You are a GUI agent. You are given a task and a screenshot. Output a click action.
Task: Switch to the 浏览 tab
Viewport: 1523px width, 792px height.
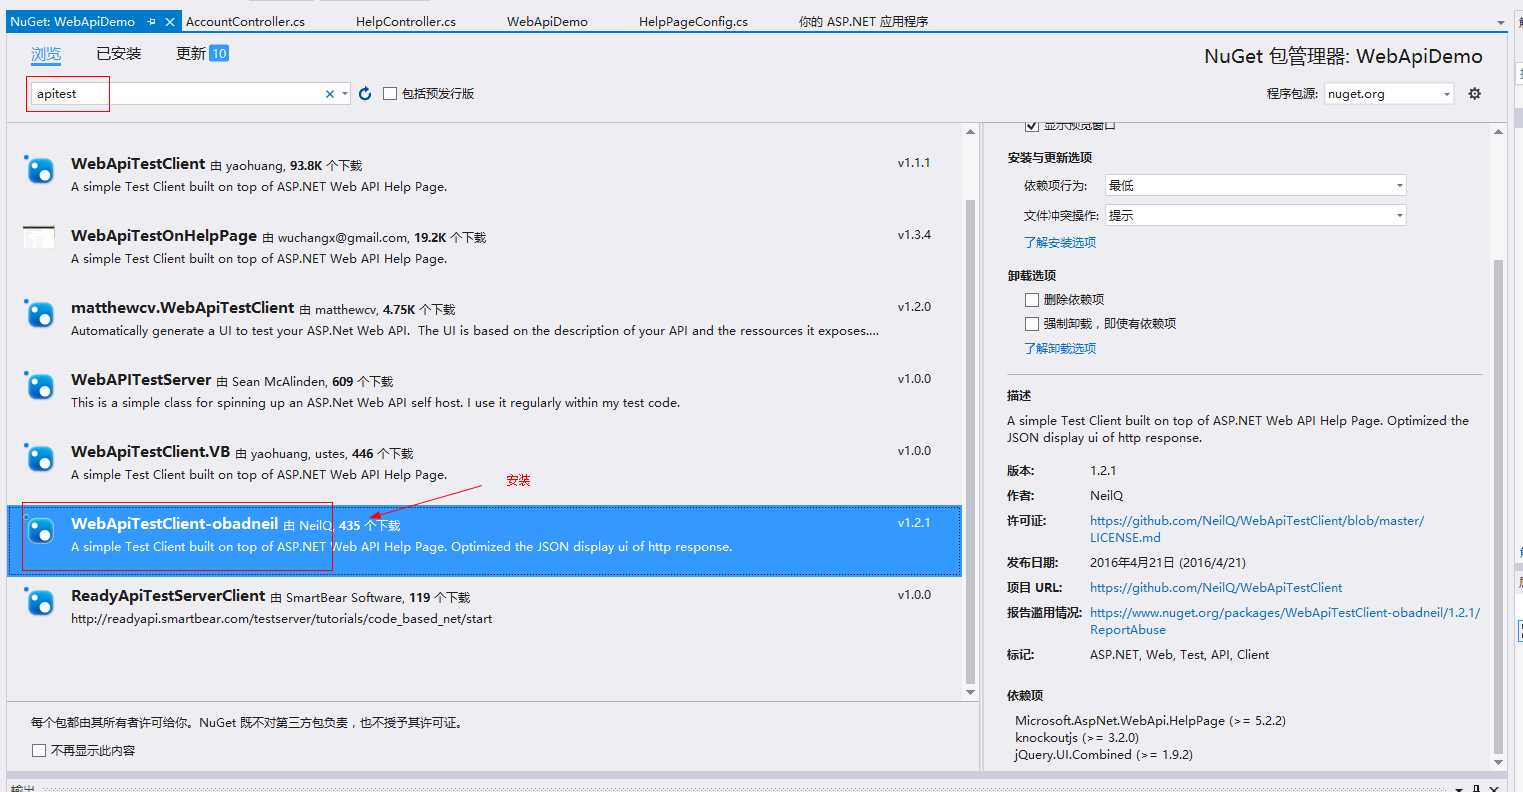tap(46, 54)
